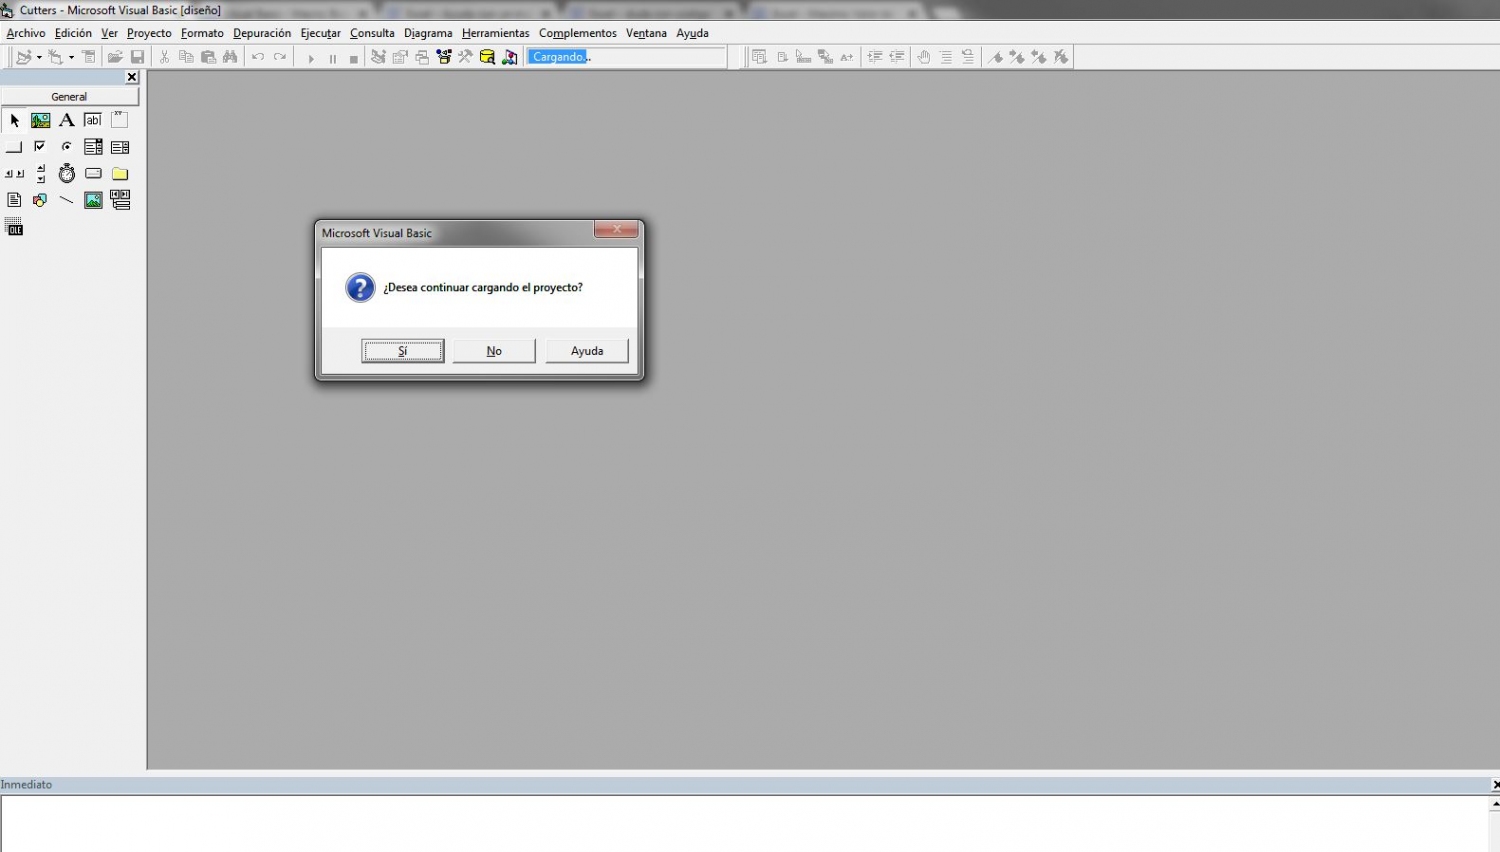
Task: Select the PictureBox control tool
Action: point(40,120)
